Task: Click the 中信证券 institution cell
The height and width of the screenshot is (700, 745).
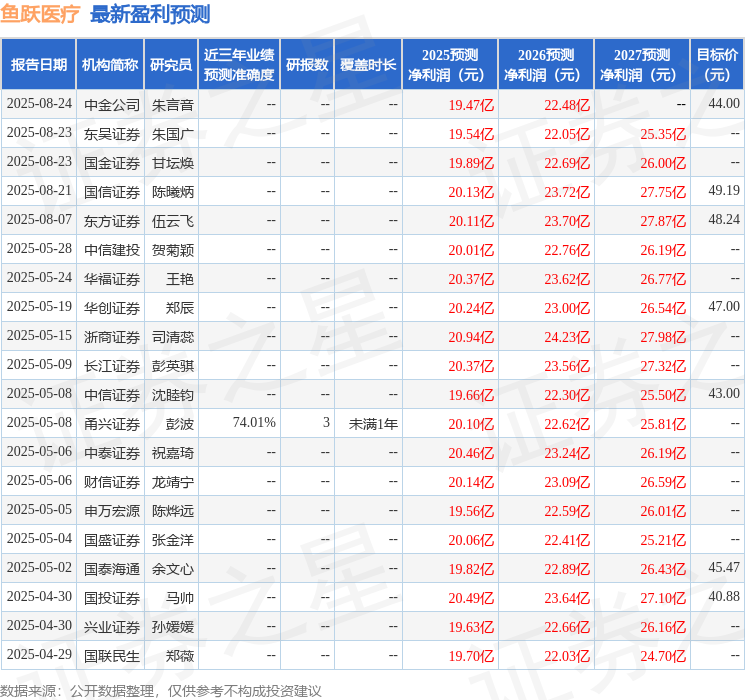Action: [x=112, y=395]
